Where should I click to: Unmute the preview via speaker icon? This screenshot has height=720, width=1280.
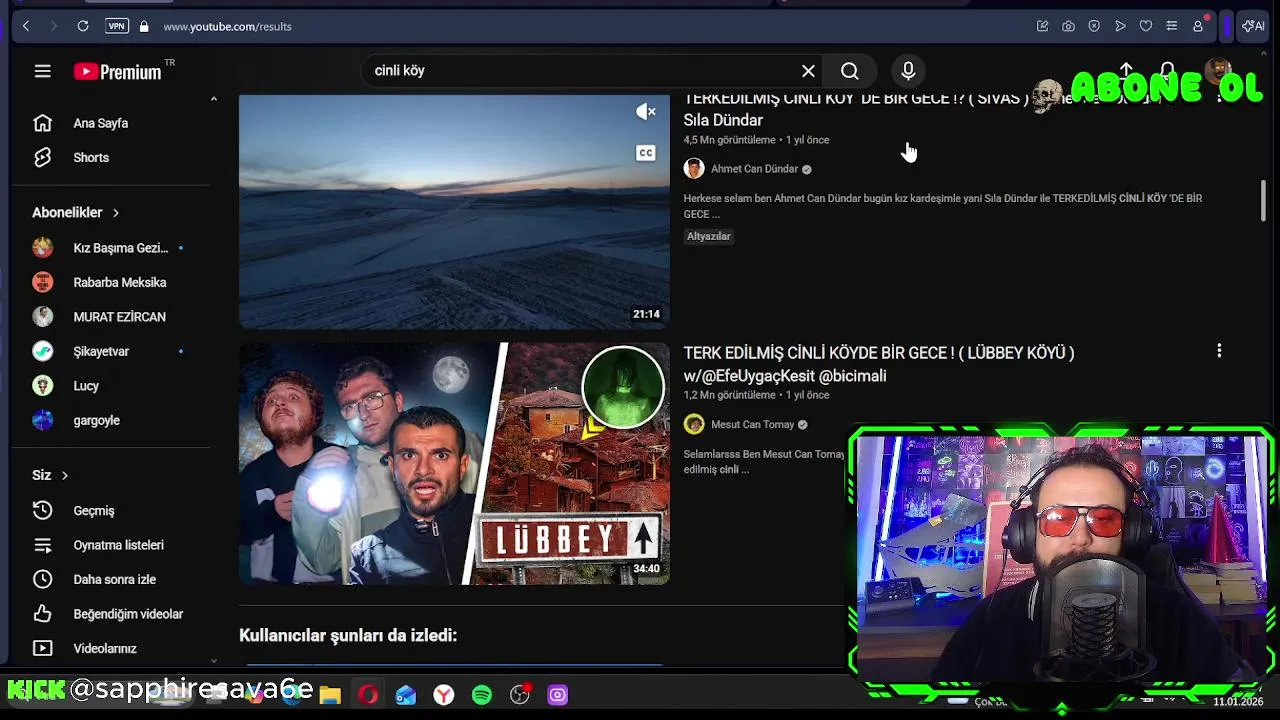click(x=646, y=112)
